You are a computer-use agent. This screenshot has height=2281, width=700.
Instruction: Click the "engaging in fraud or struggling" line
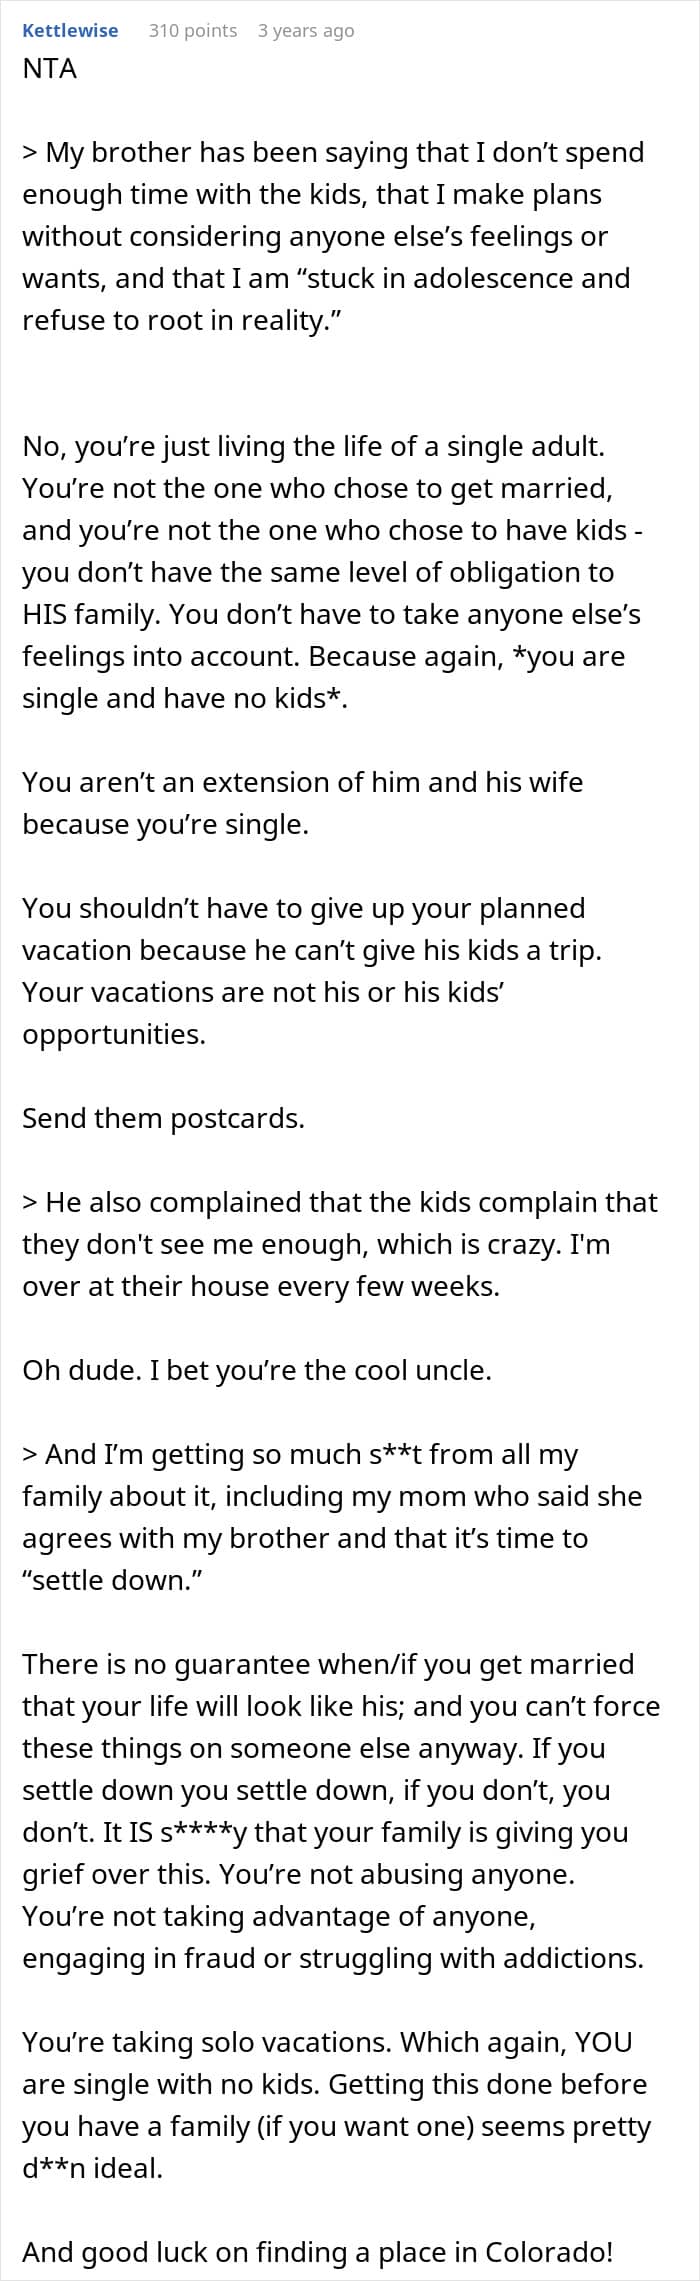click(333, 1959)
